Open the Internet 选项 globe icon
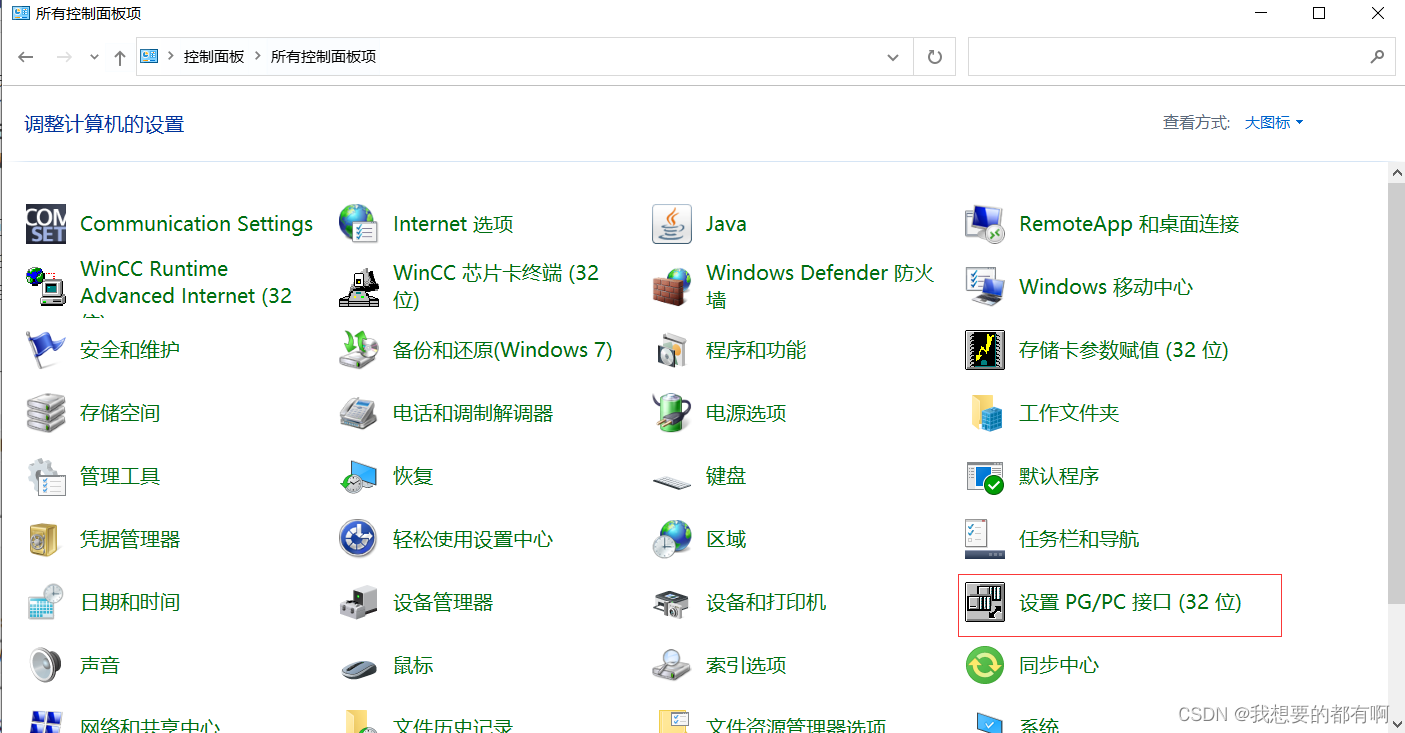The width and height of the screenshot is (1405, 733). coord(358,224)
